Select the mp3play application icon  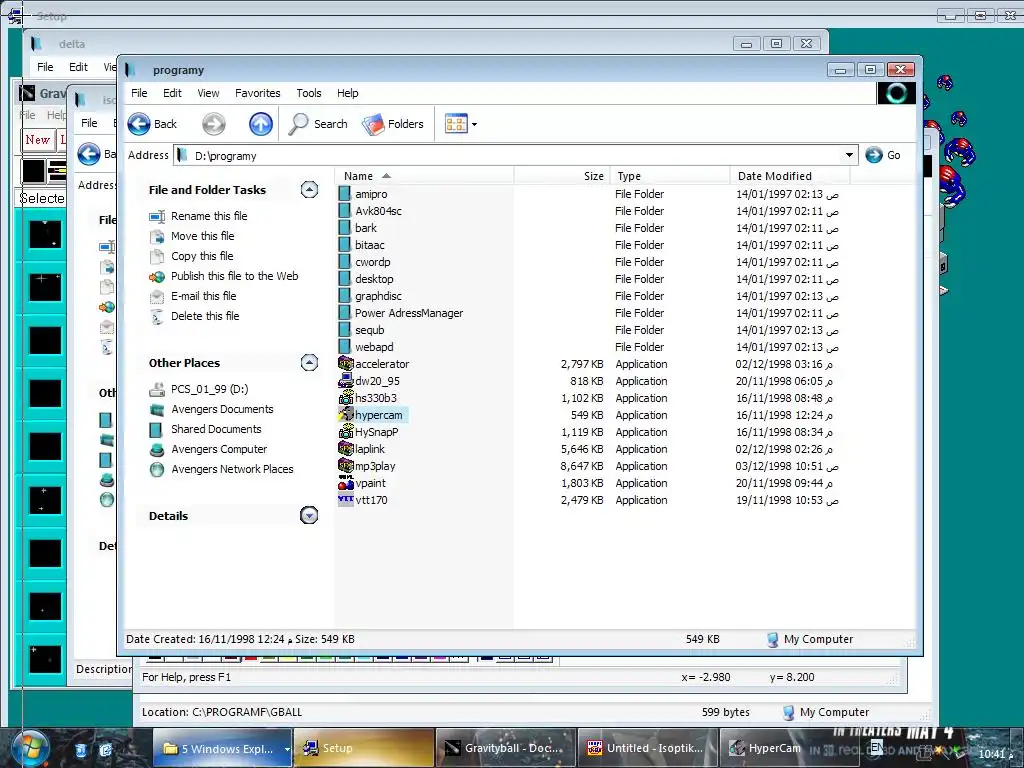click(345, 466)
